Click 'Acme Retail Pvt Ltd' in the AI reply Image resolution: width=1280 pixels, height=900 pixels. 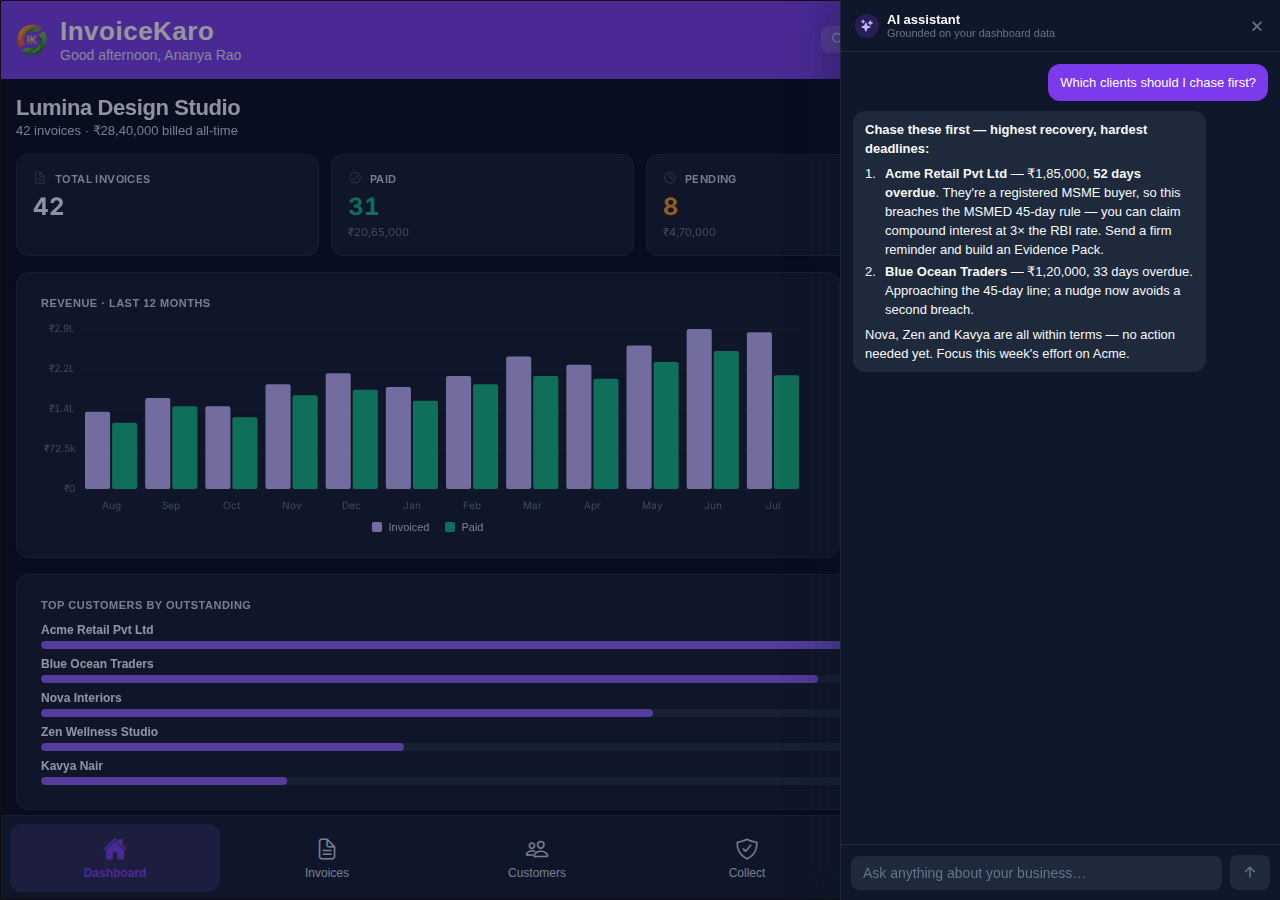(x=946, y=173)
